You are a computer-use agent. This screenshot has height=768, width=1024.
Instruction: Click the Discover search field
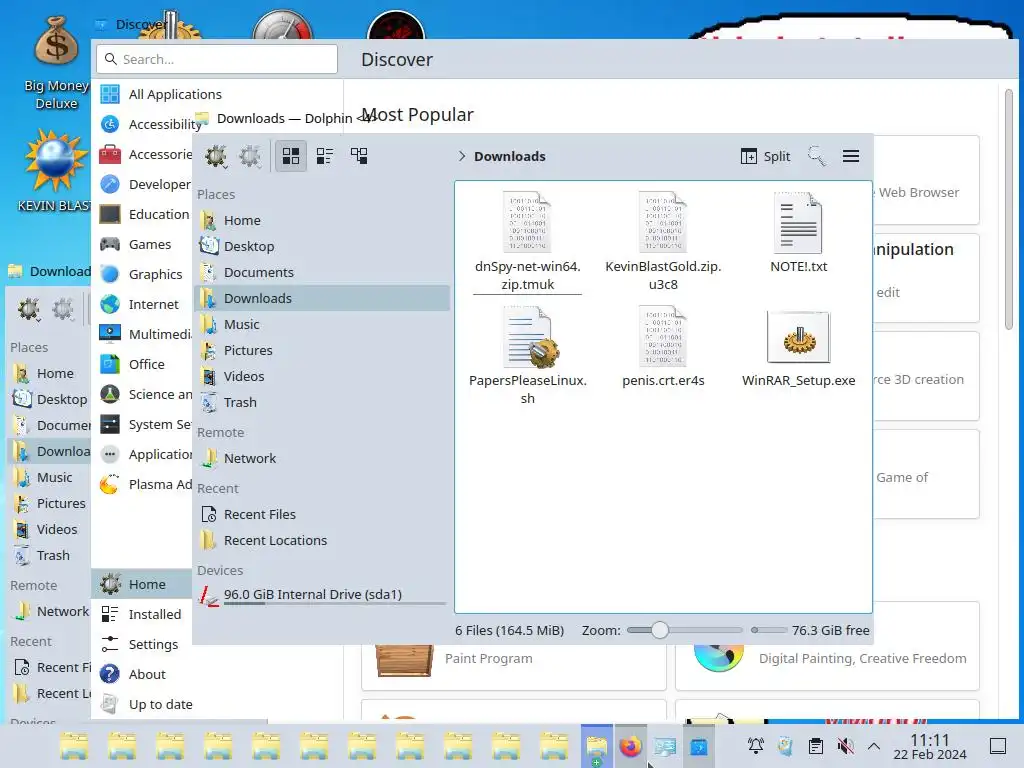click(217, 59)
